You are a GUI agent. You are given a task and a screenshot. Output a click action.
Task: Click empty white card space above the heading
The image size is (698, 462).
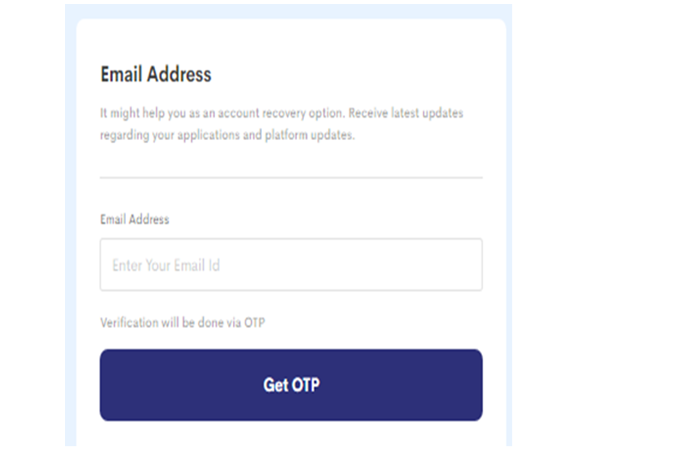tap(291, 40)
